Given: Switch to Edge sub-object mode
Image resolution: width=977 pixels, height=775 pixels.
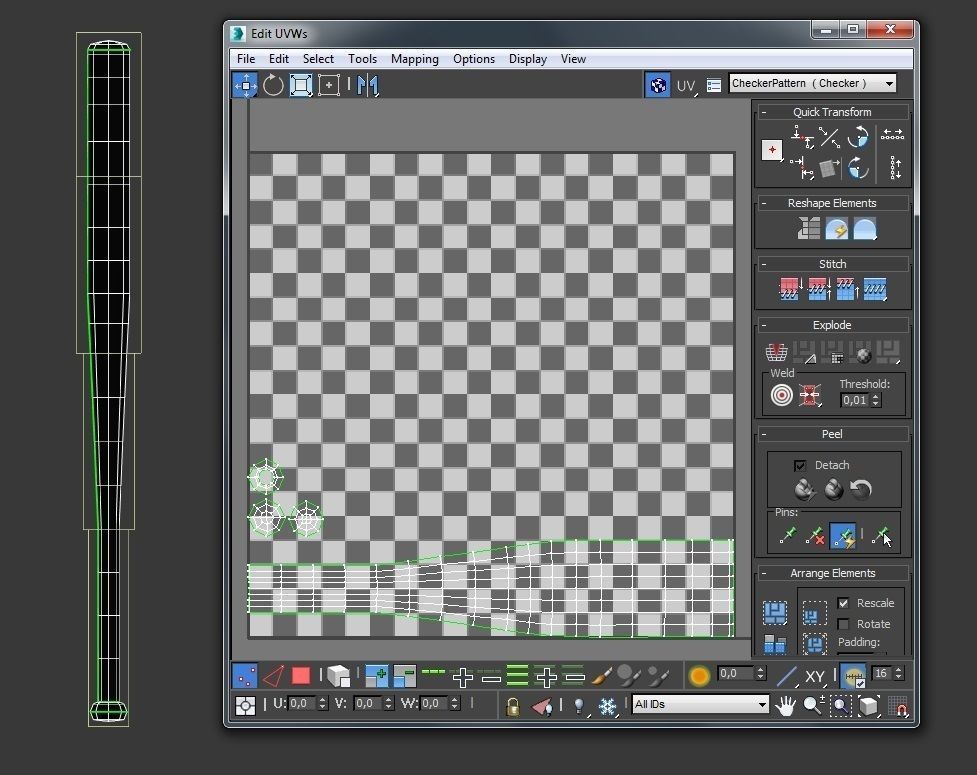Looking at the screenshot, I should click(273, 675).
